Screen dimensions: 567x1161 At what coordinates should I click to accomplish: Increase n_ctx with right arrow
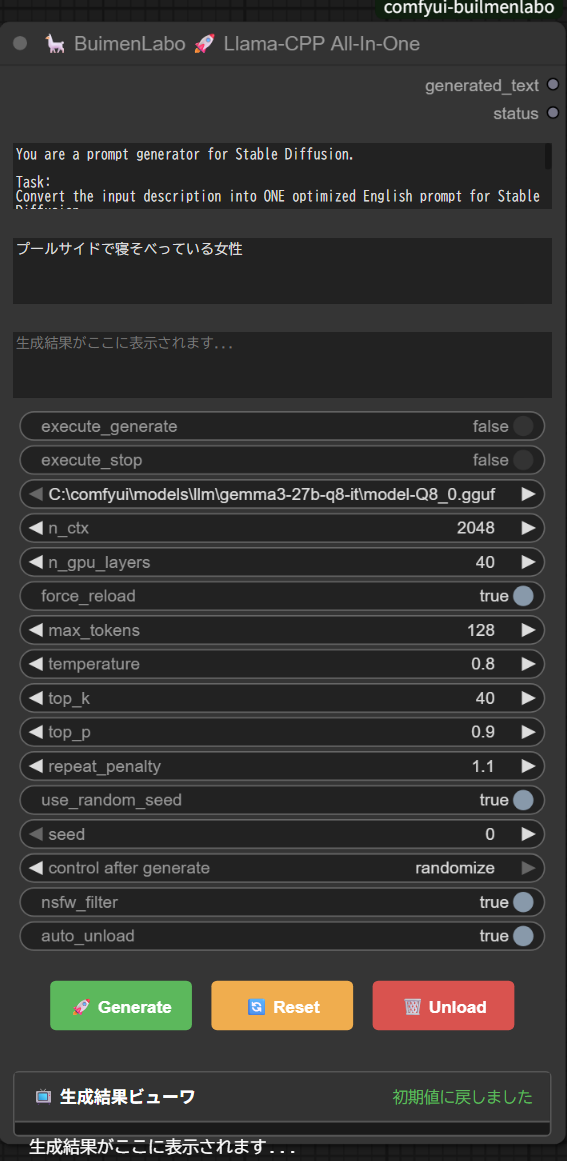click(528, 528)
